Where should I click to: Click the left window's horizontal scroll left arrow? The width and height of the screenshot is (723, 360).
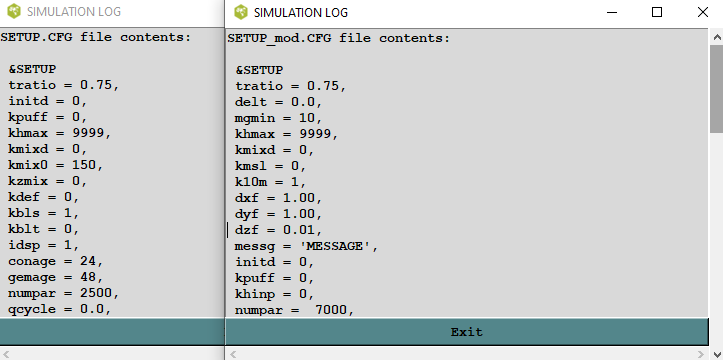pyautogui.click(x=6, y=354)
